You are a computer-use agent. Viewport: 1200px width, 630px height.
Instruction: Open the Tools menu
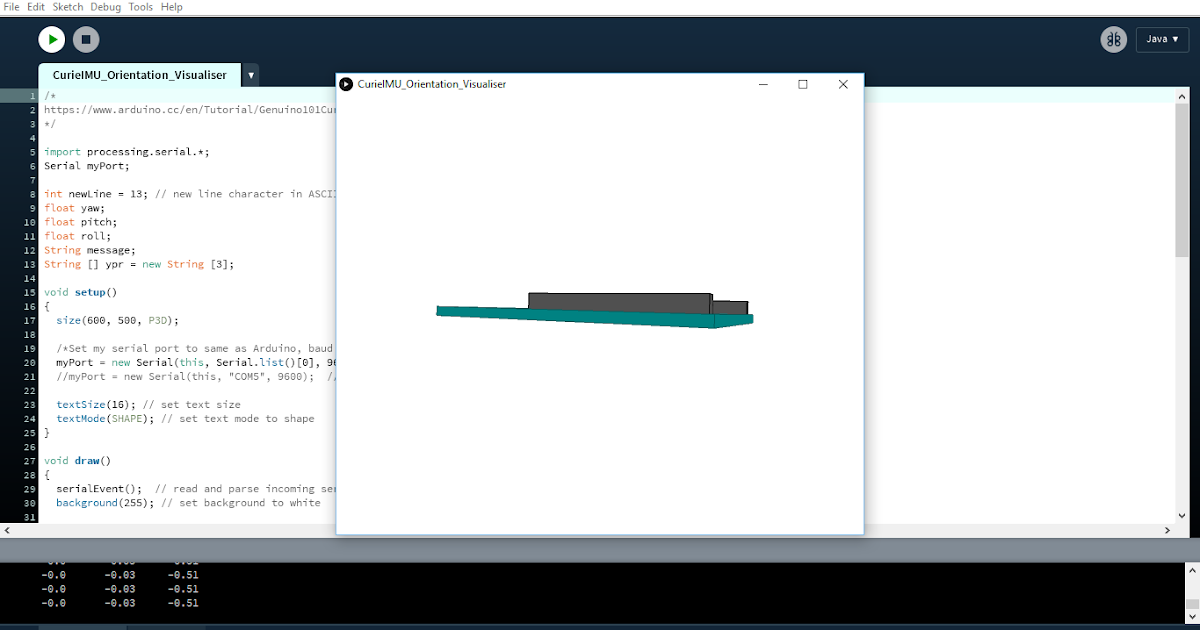pos(140,7)
